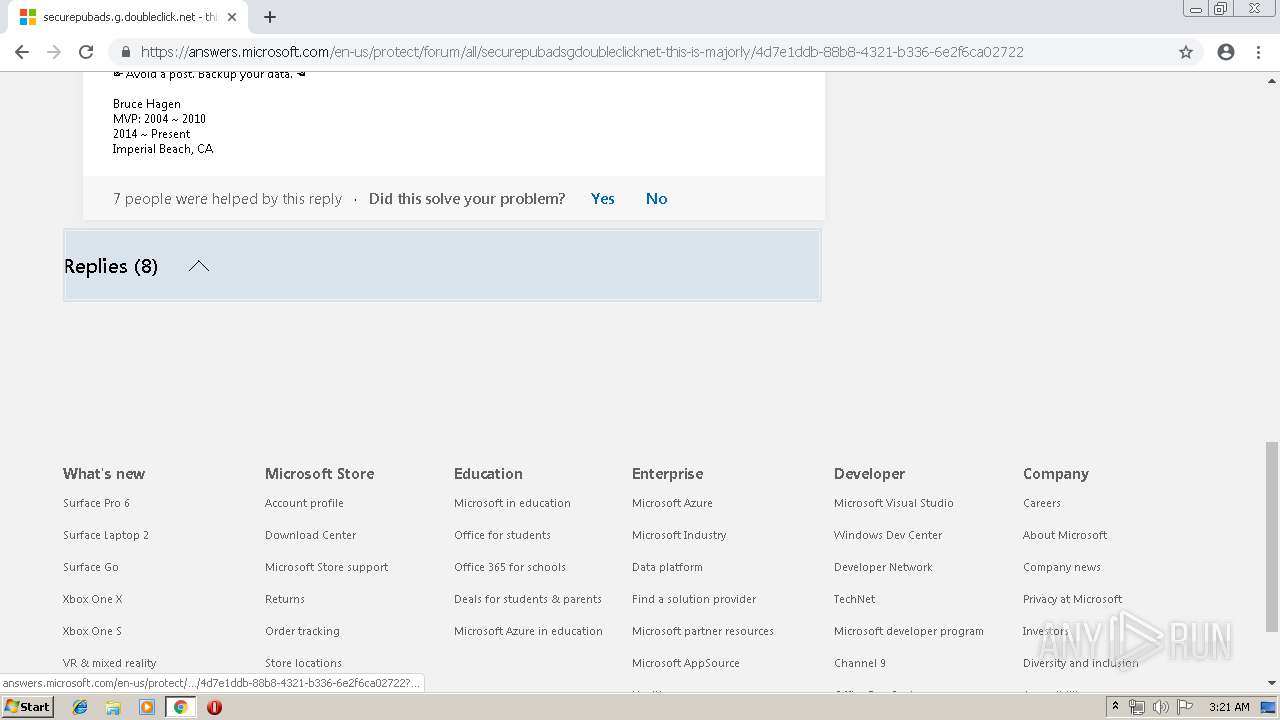This screenshot has height=720, width=1280.
Task: Open the Find a solution provider link
Action: pyautogui.click(x=694, y=599)
